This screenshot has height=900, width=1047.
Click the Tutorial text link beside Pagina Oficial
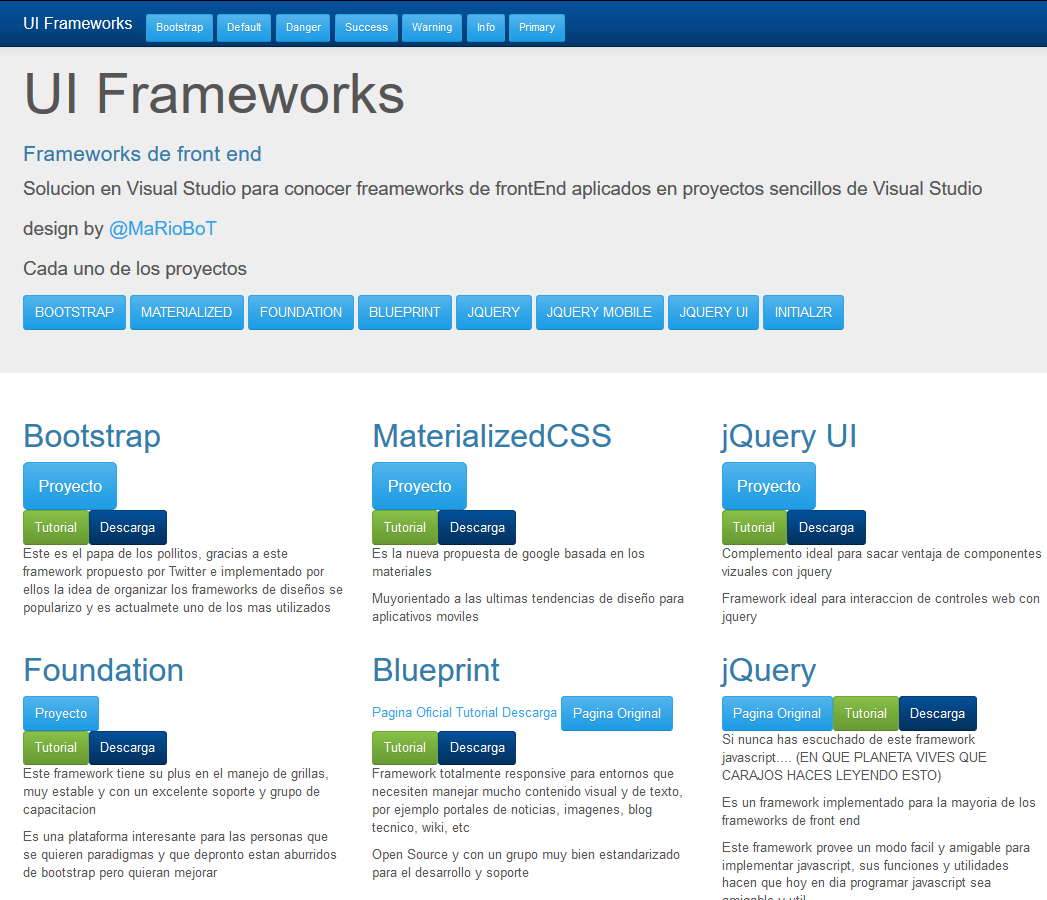pyautogui.click(x=477, y=712)
